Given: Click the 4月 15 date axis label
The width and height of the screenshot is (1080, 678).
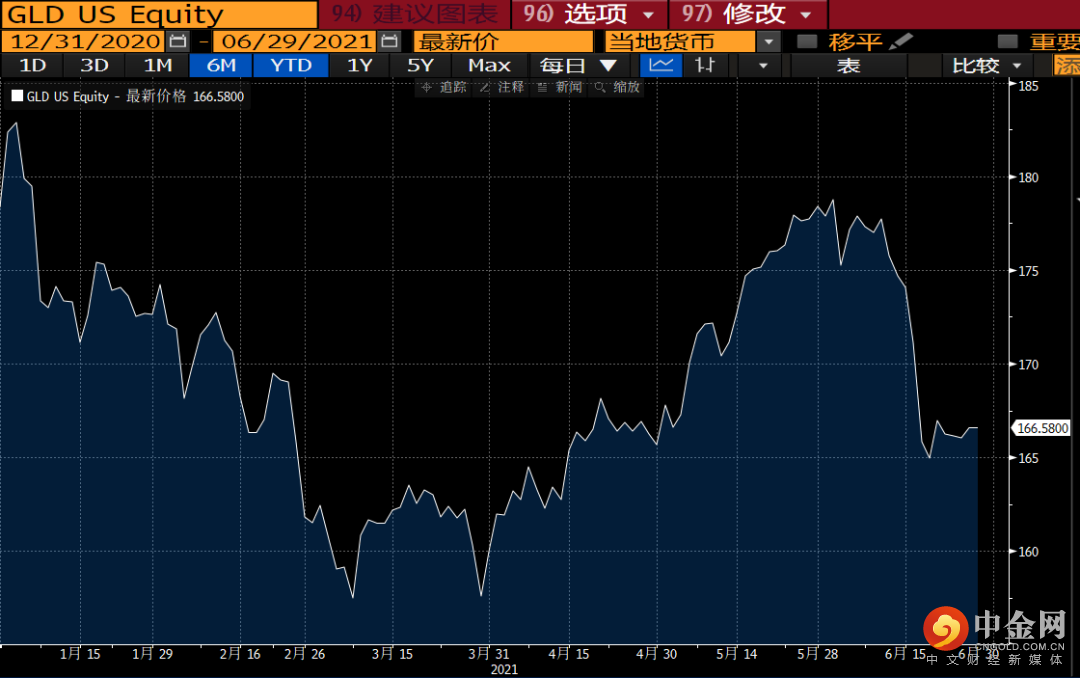Looking at the screenshot, I should coord(568,654).
